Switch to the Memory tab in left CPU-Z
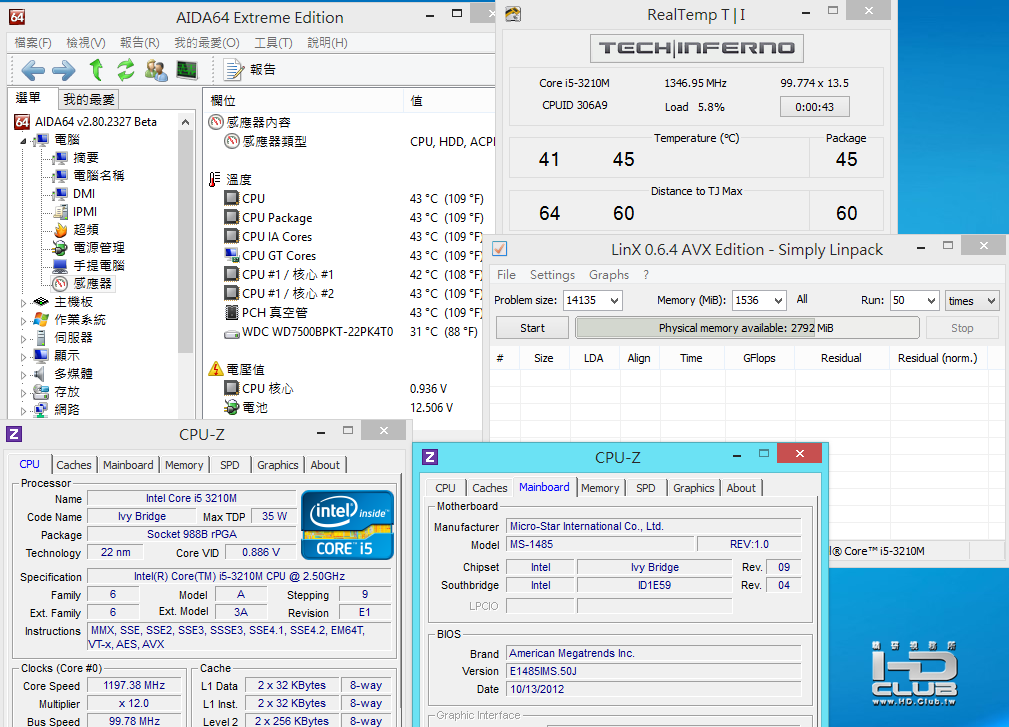Image resolution: width=1009 pixels, height=727 pixels. point(184,465)
